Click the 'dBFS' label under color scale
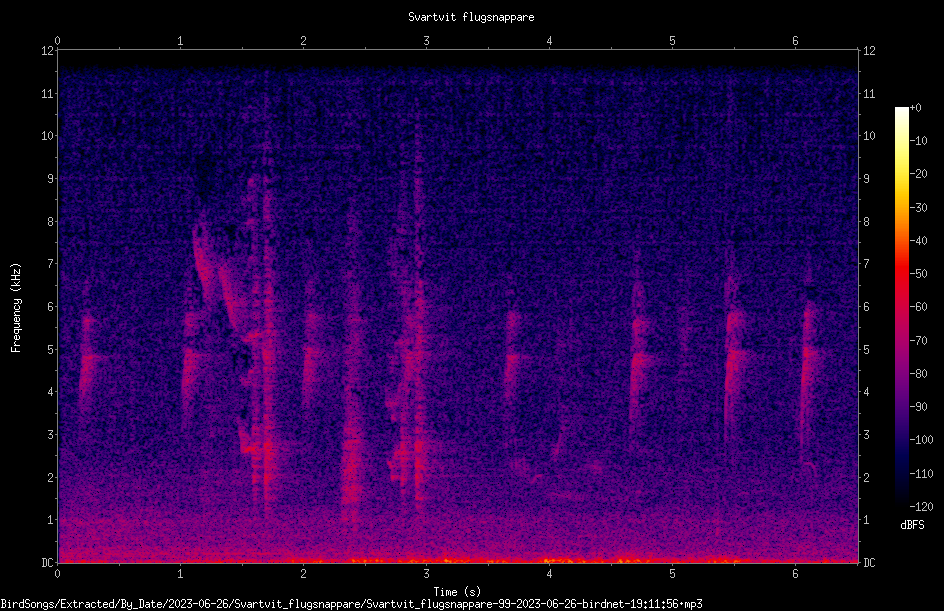This screenshot has width=944, height=611. pos(912,525)
